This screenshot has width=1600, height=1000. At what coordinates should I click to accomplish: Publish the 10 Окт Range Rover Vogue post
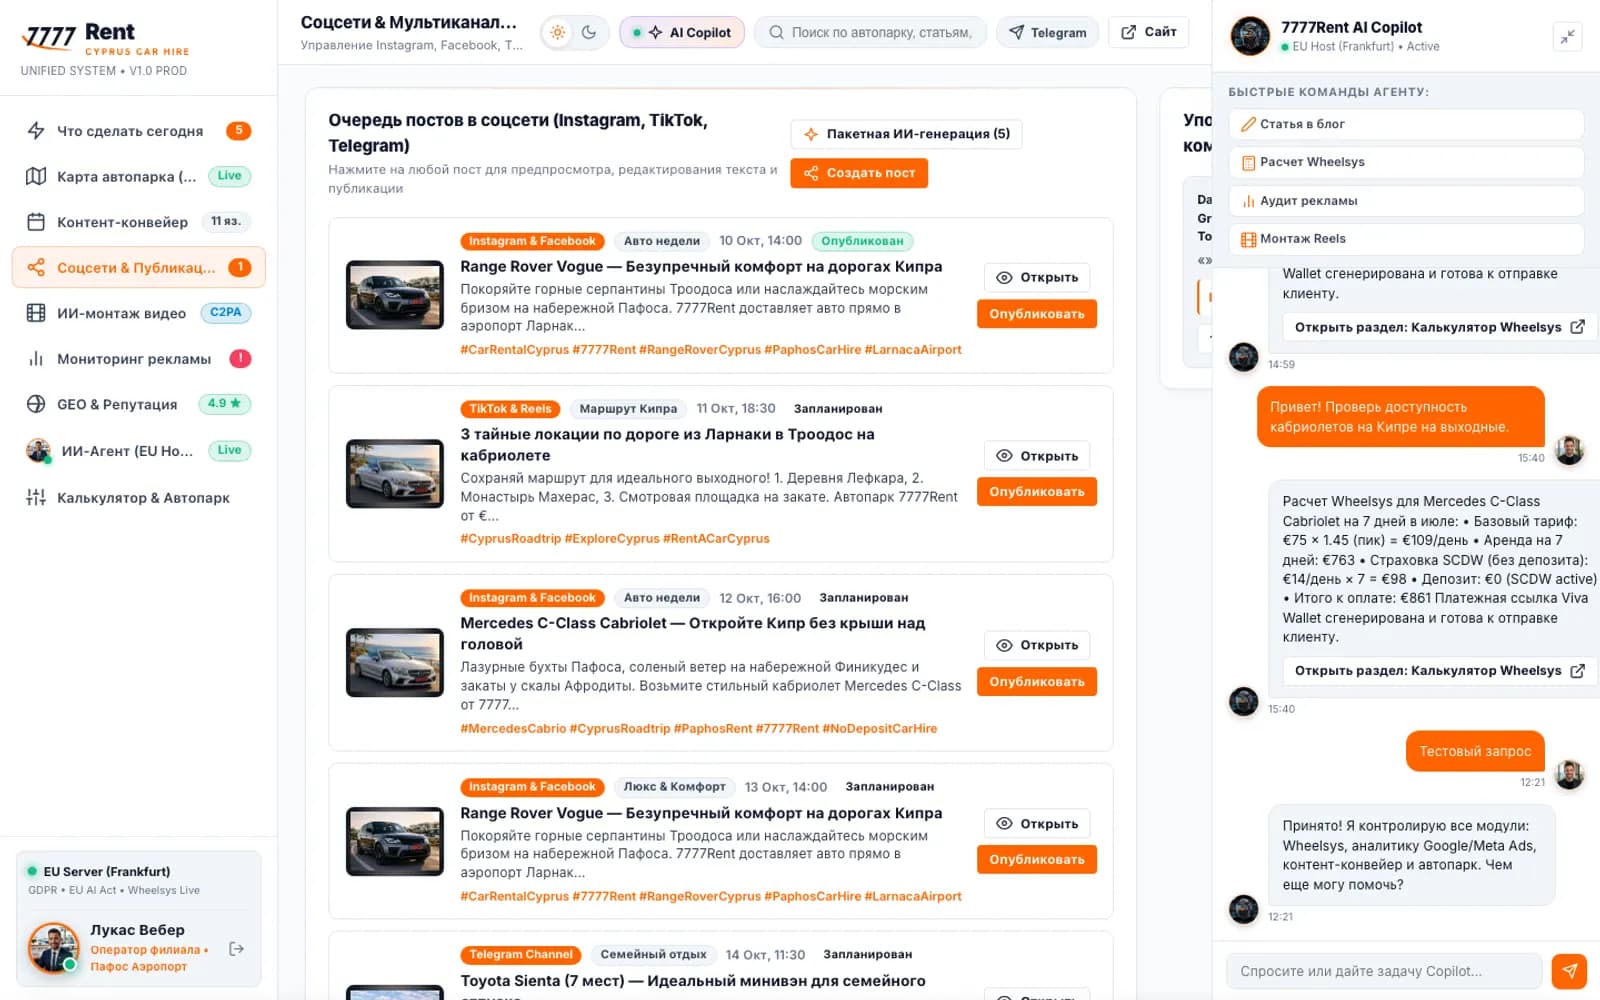tap(1037, 314)
